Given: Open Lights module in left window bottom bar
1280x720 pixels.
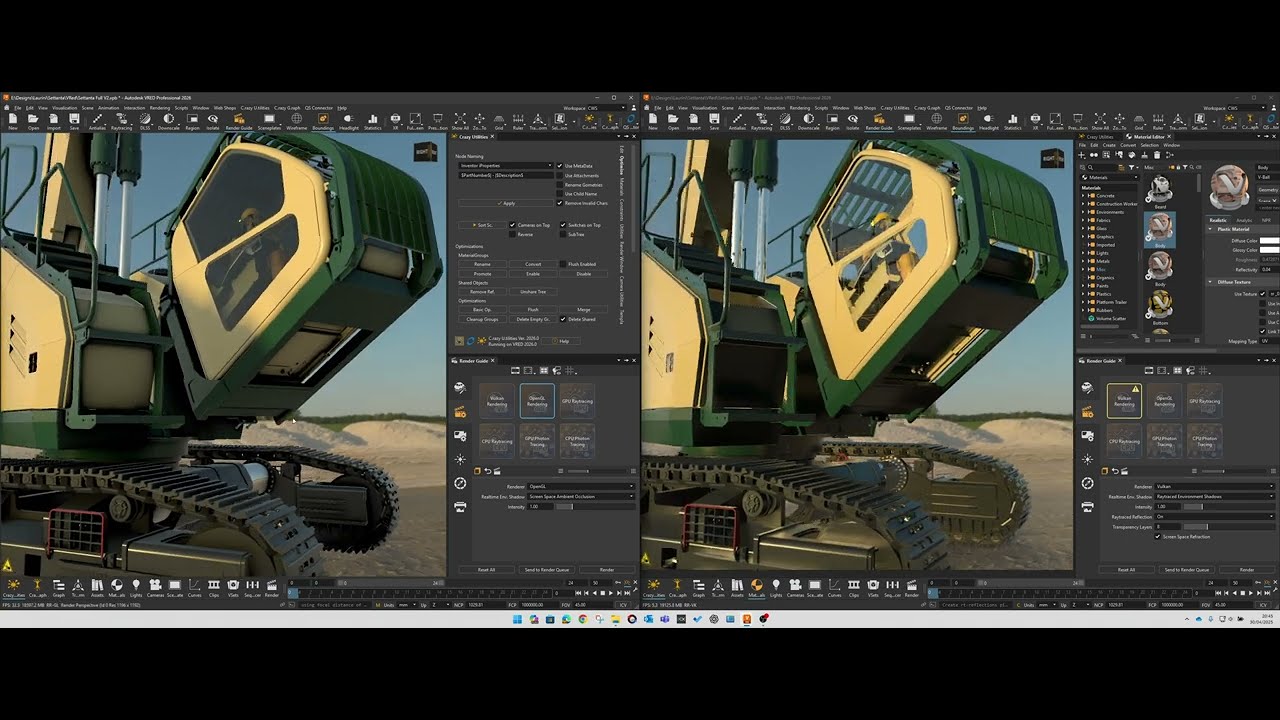Looking at the screenshot, I should (x=136, y=588).
